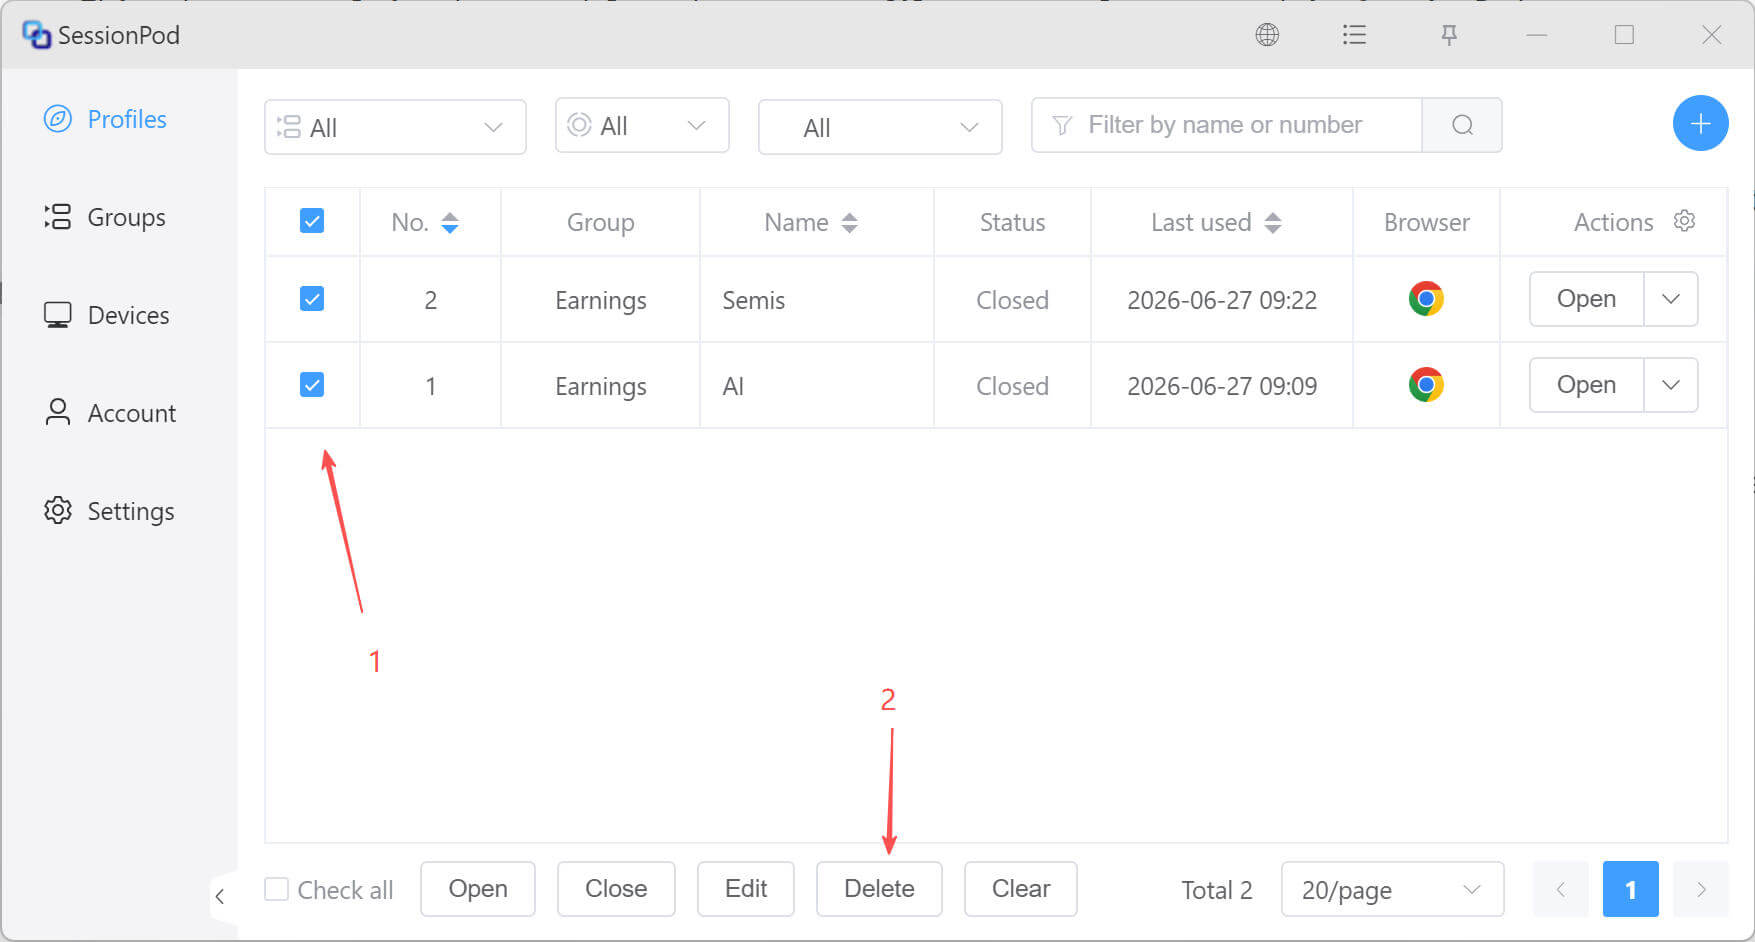Click Earnings group cell in AI row
This screenshot has height=942, width=1755.
click(601, 386)
